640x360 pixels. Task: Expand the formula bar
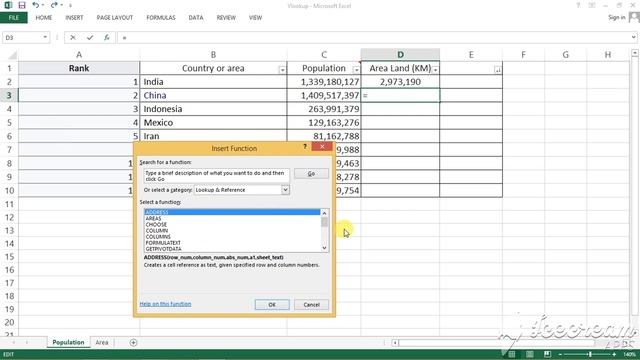coord(633,38)
